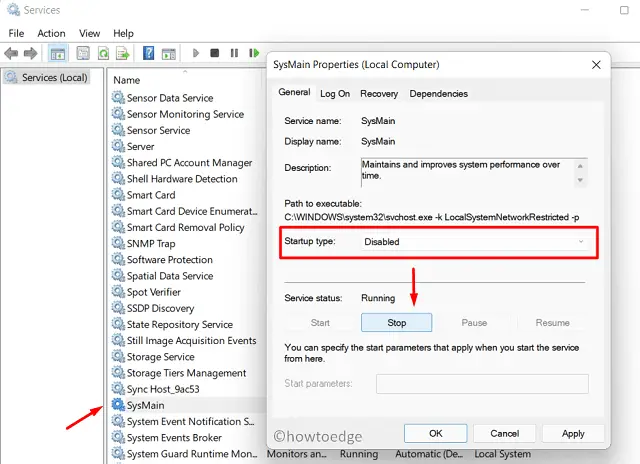Viewport: 640px width, 464px height.
Task: Click the Apply button
Action: click(x=573, y=434)
